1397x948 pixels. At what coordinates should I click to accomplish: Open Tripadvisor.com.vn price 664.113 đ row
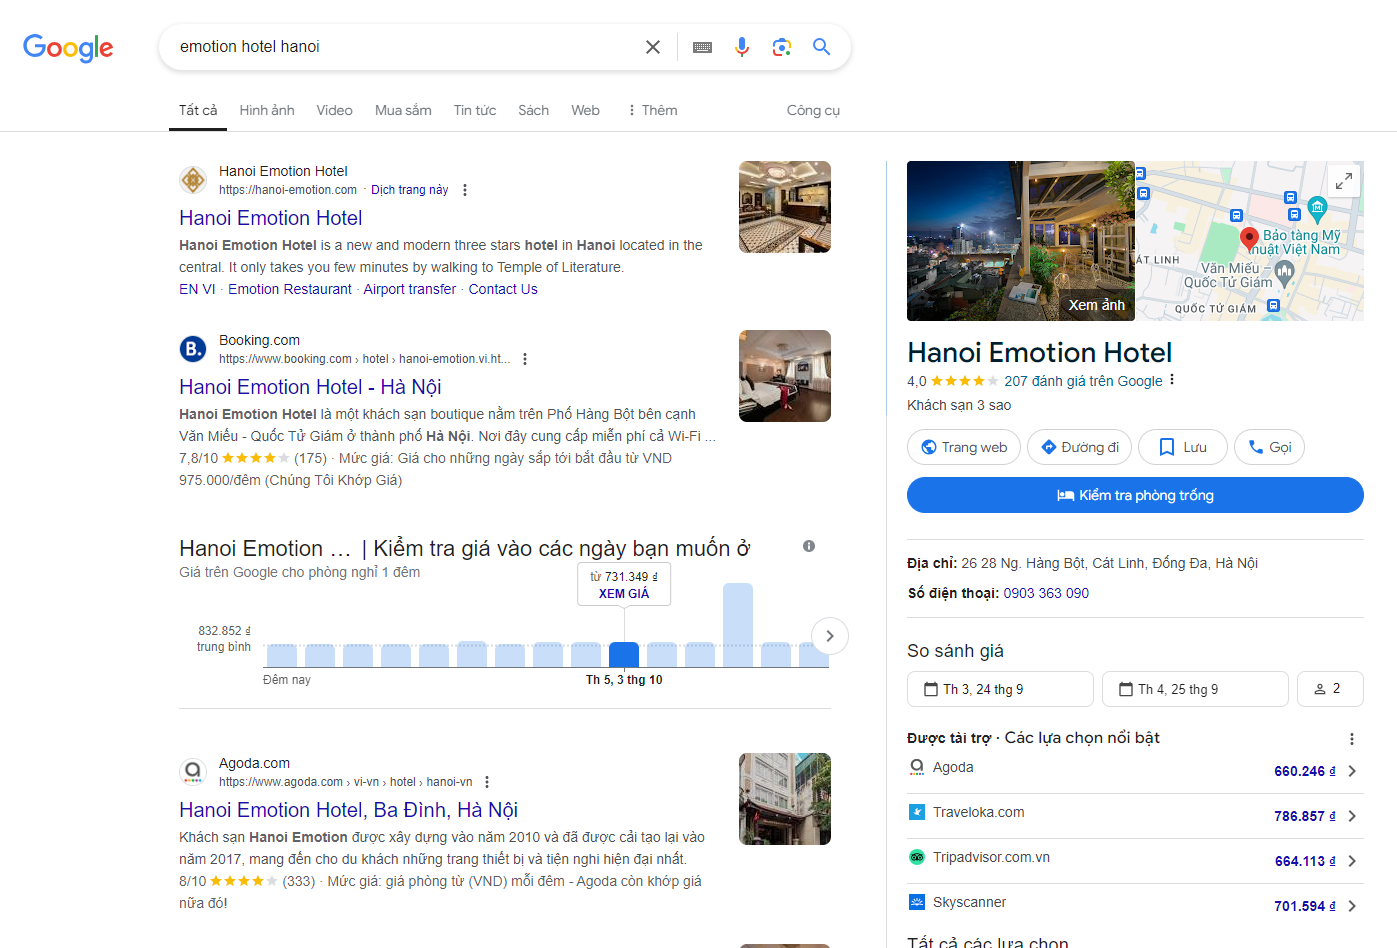point(1135,860)
